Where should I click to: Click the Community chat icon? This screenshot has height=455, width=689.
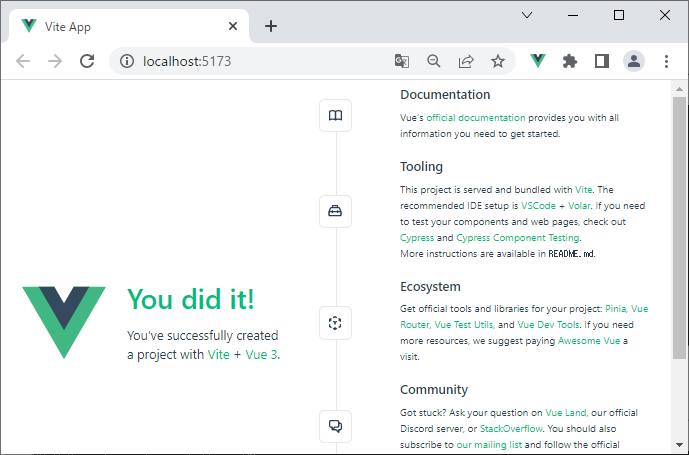tap(335, 426)
